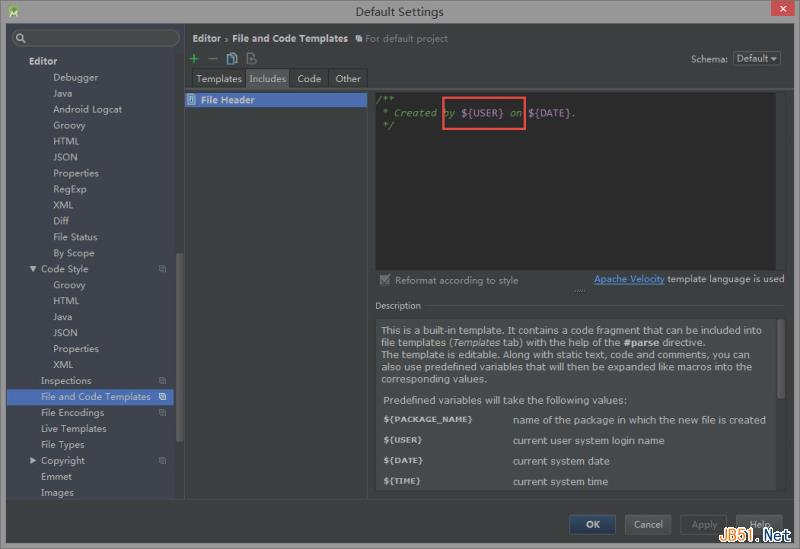
Task: Click project-level icon beside Inspections
Action: 162,380
